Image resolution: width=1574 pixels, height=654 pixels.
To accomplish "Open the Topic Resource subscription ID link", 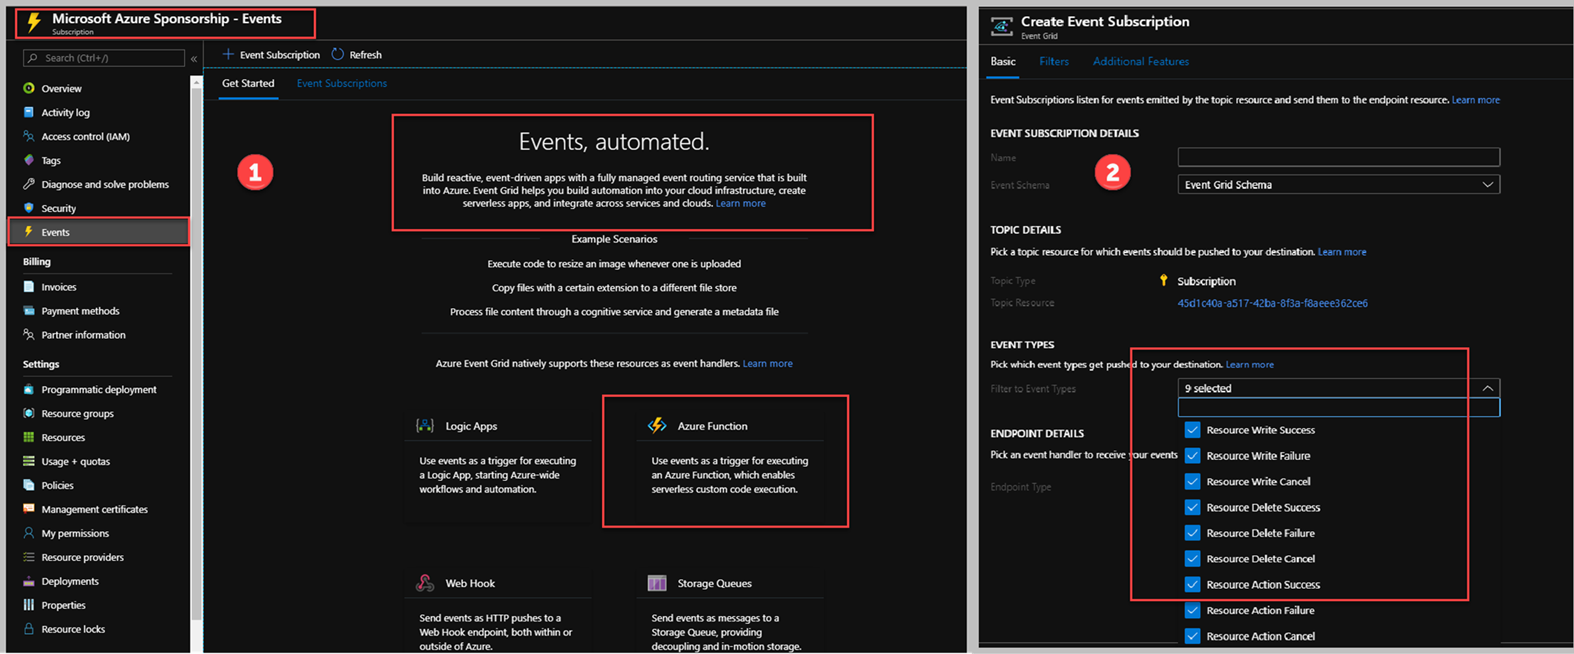I will (x=1273, y=303).
